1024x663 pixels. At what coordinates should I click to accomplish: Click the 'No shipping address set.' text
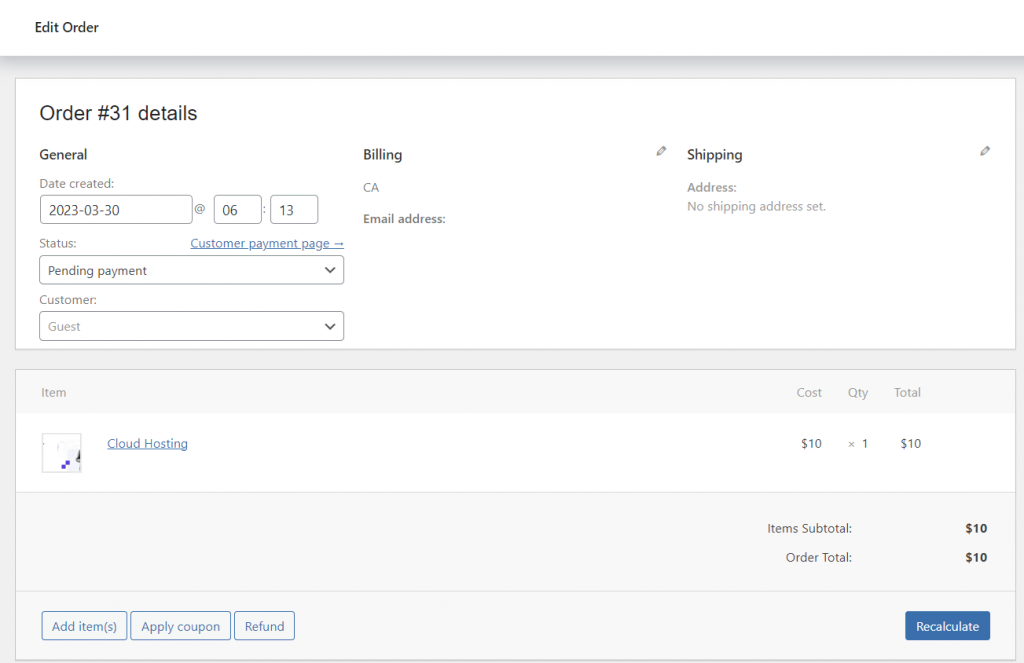click(756, 206)
